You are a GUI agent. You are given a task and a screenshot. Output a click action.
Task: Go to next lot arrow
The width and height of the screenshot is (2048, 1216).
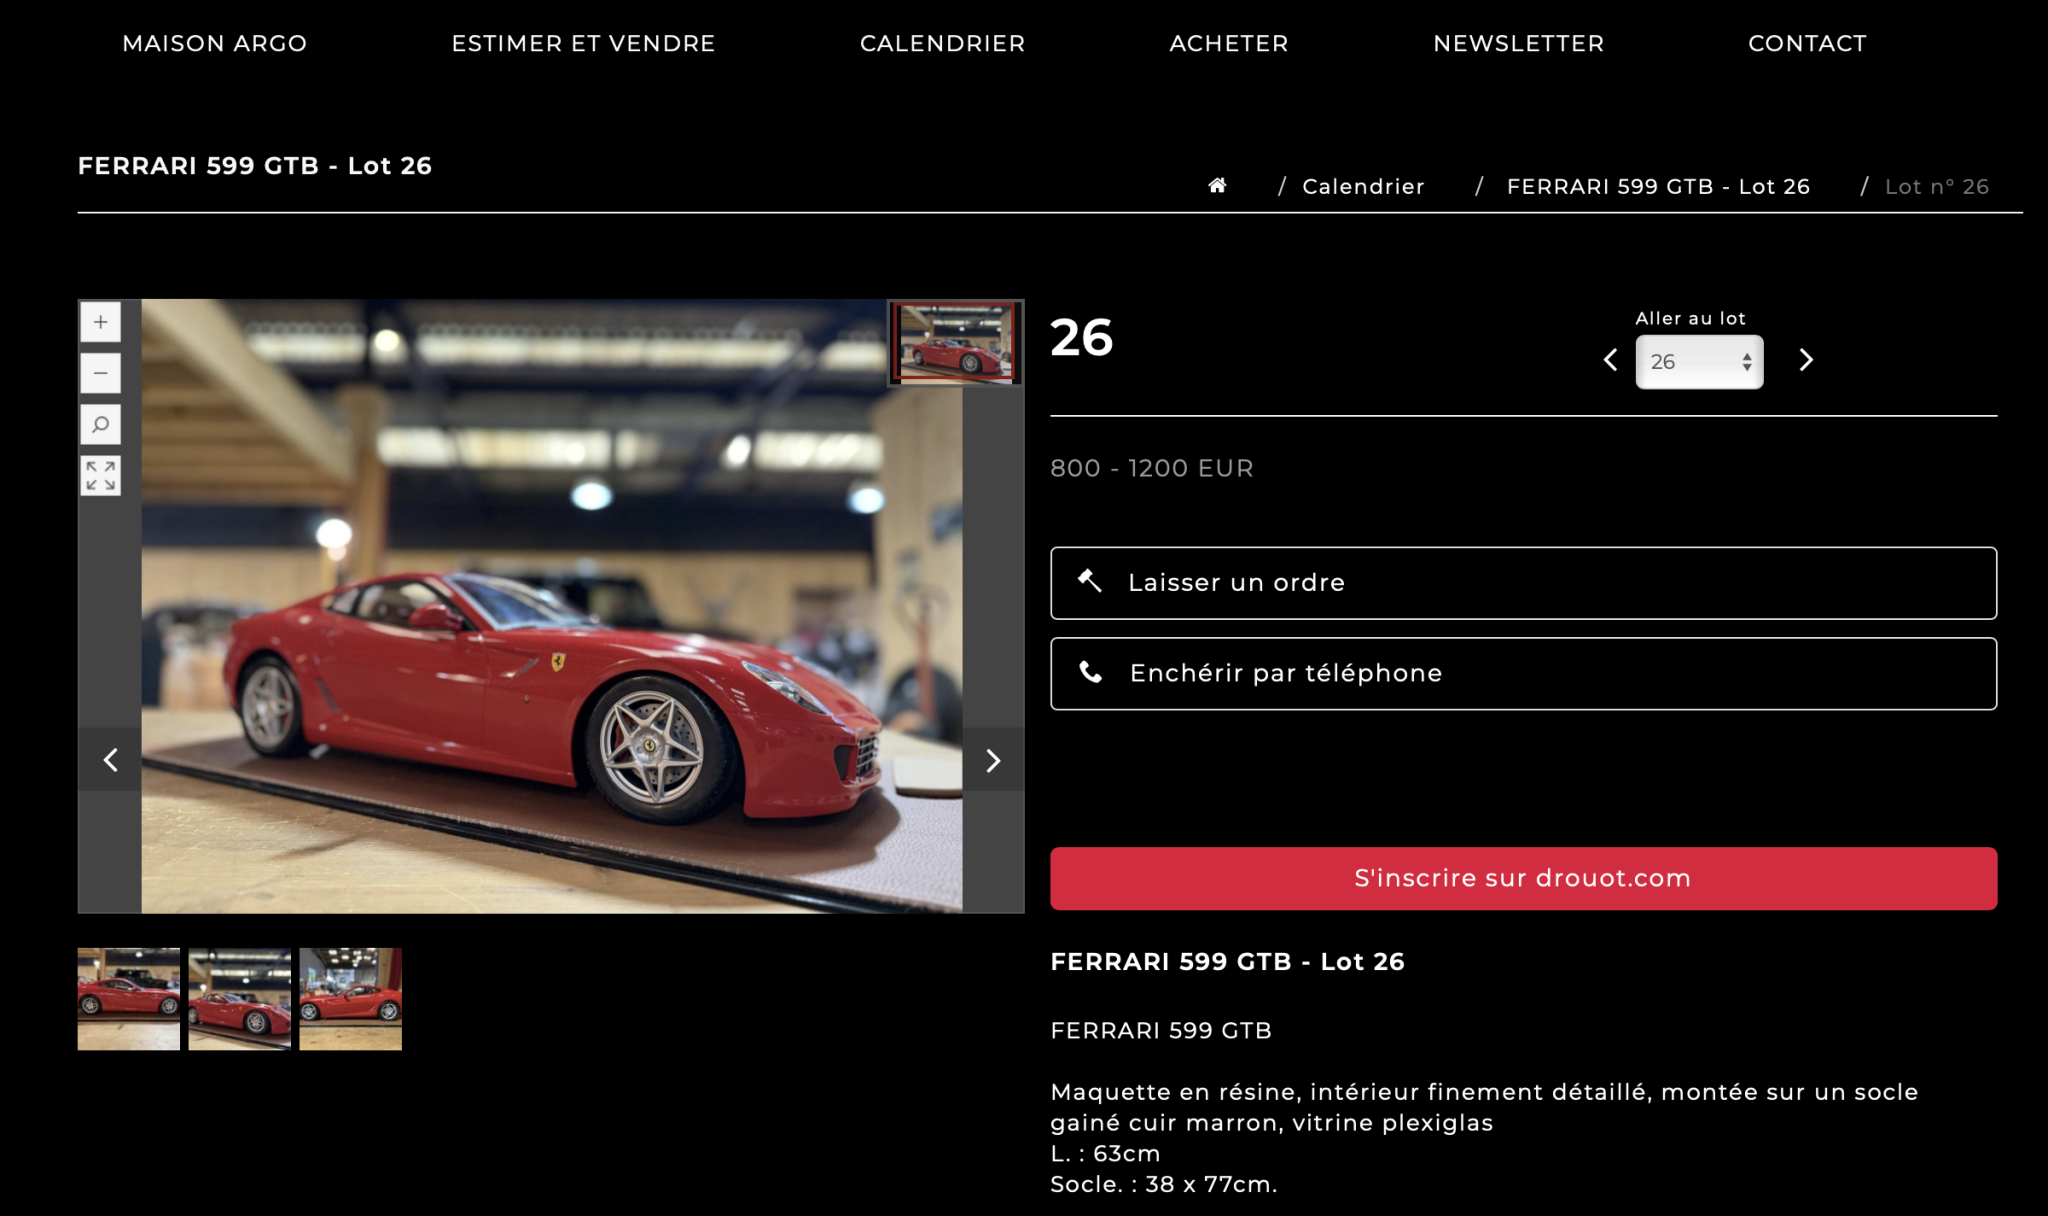point(1806,360)
